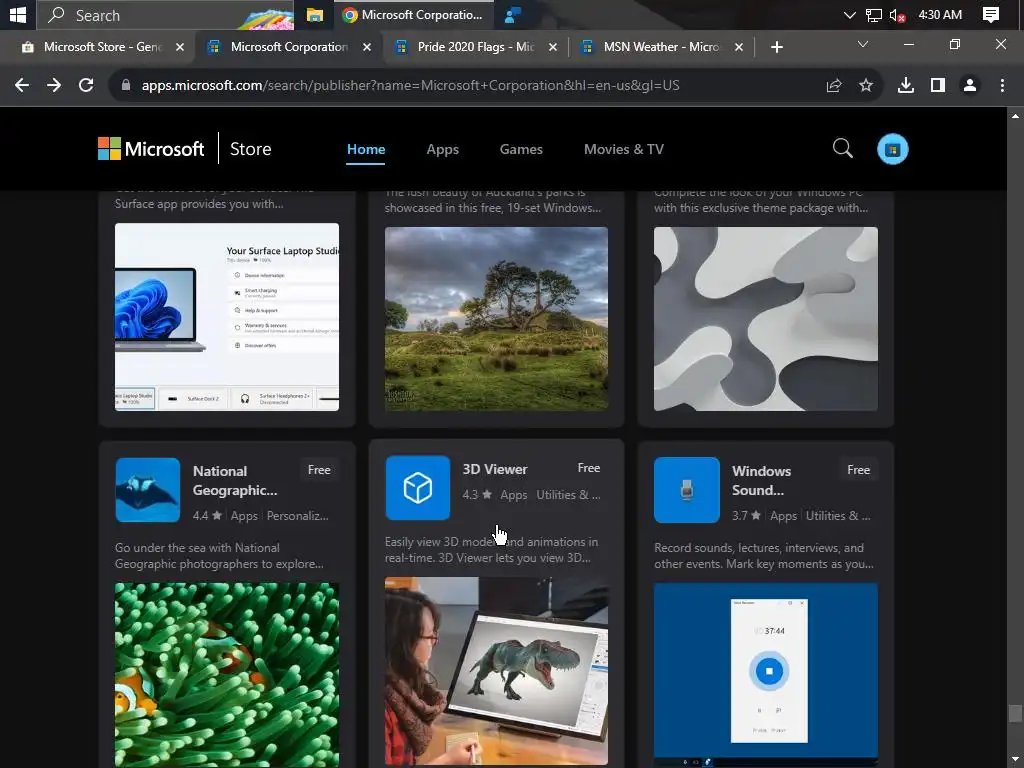Click the Windows Sound Recorder app icon
This screenshot has width=1024, height=768.
pyautogui.click(x=686, y=490)
